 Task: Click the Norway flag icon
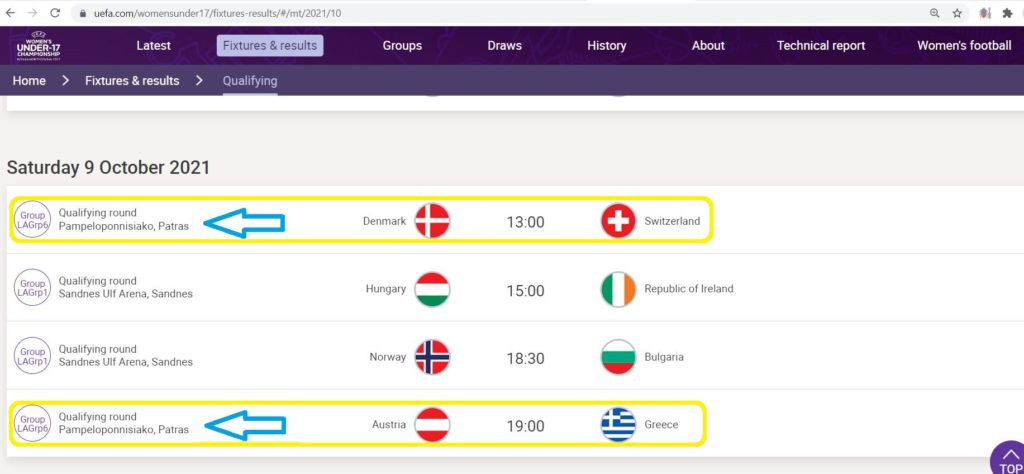click(432, 357)
